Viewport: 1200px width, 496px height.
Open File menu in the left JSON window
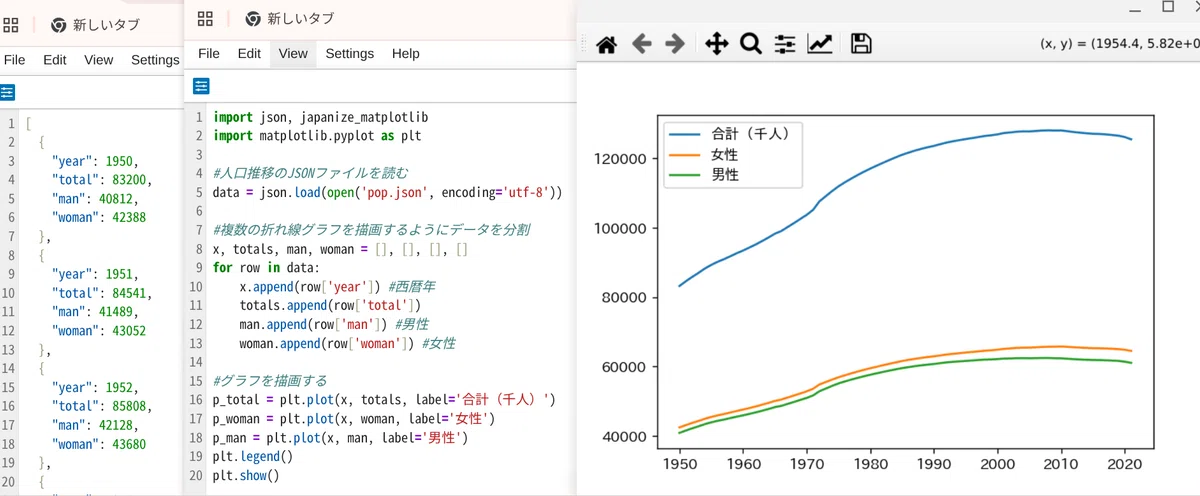[14, 60]
